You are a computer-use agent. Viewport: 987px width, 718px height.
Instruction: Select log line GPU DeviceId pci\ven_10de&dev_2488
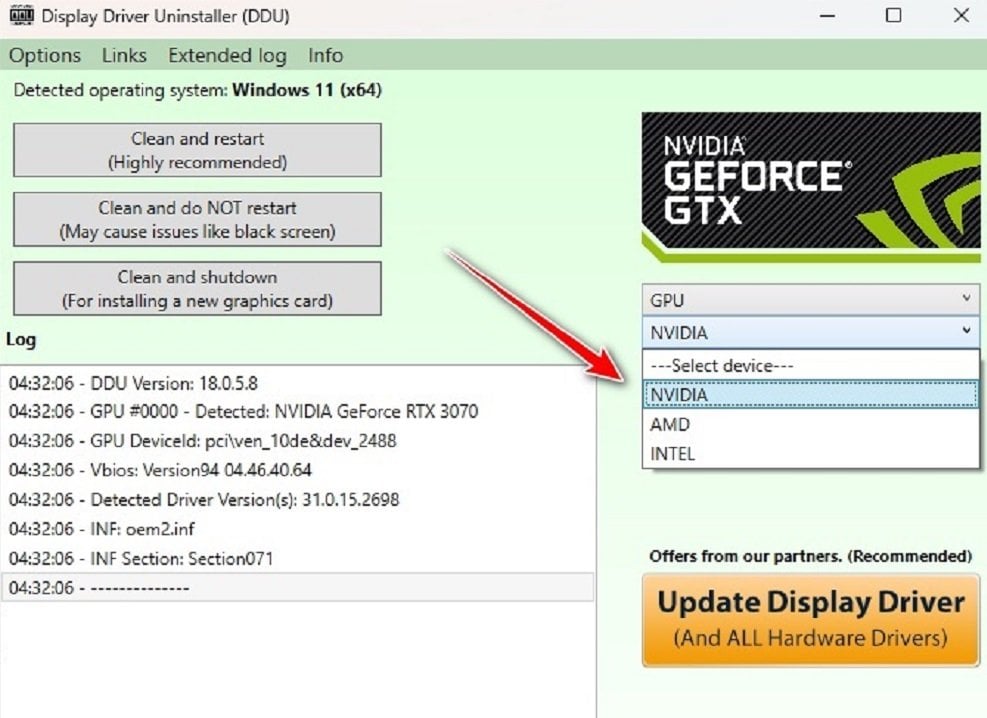click(297, 440)
